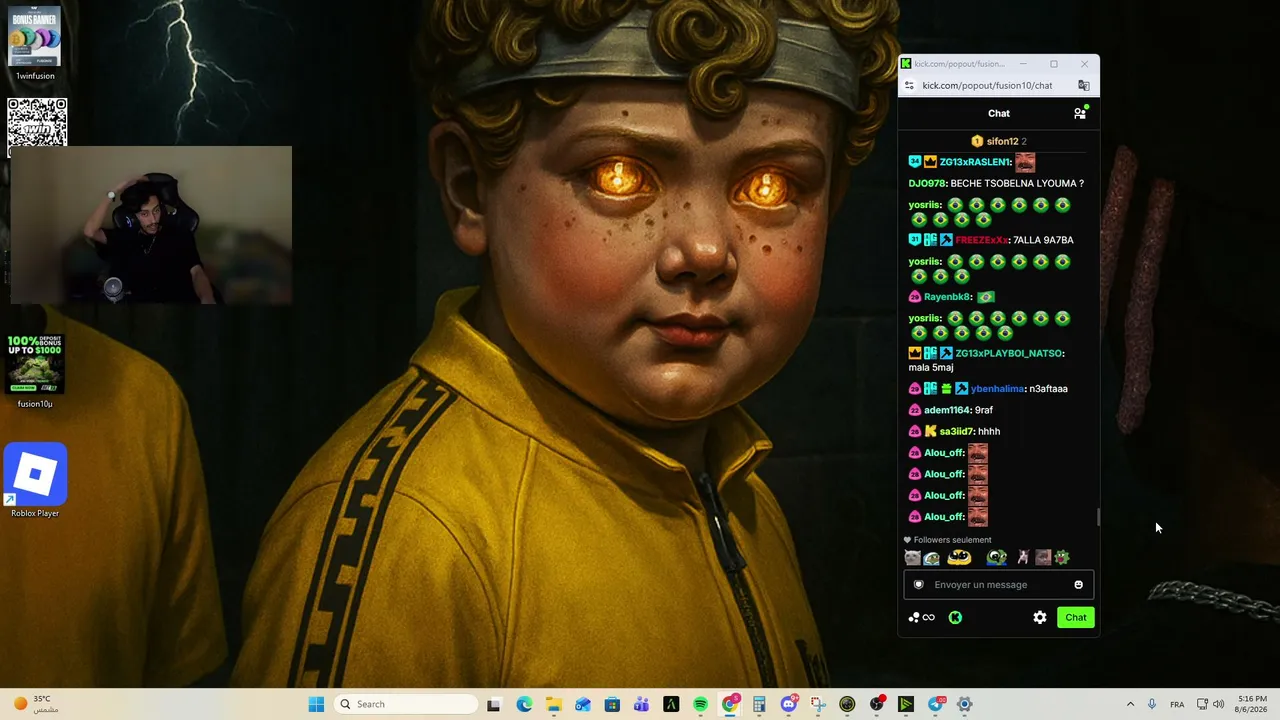Click the 'Followers seulement' label
This screenshot has height=720, width=1280.
point(952,540)
